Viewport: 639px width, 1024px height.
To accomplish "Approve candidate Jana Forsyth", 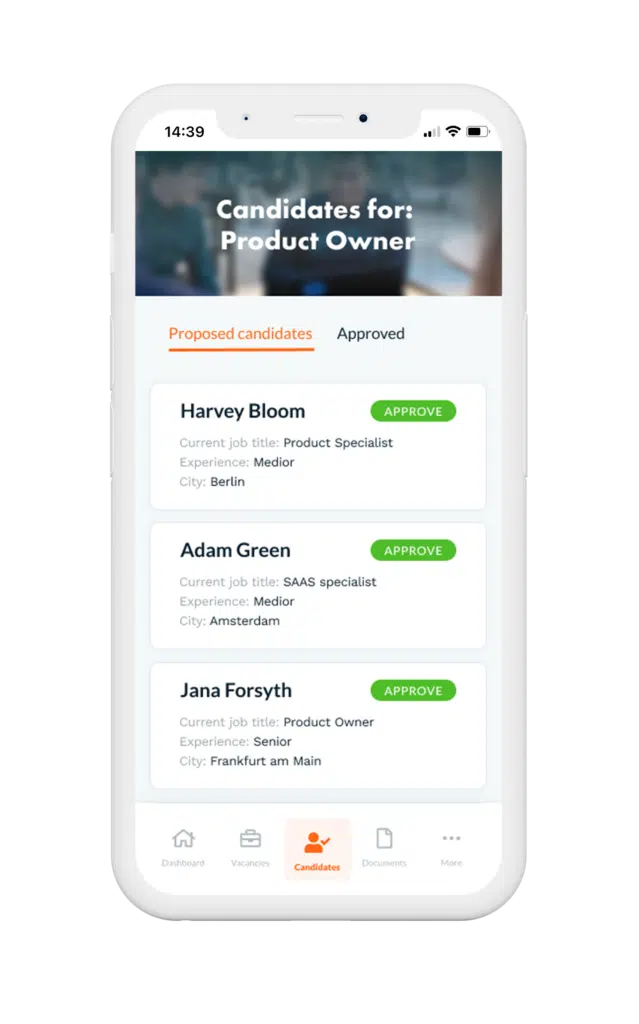I will coord(413,690).
